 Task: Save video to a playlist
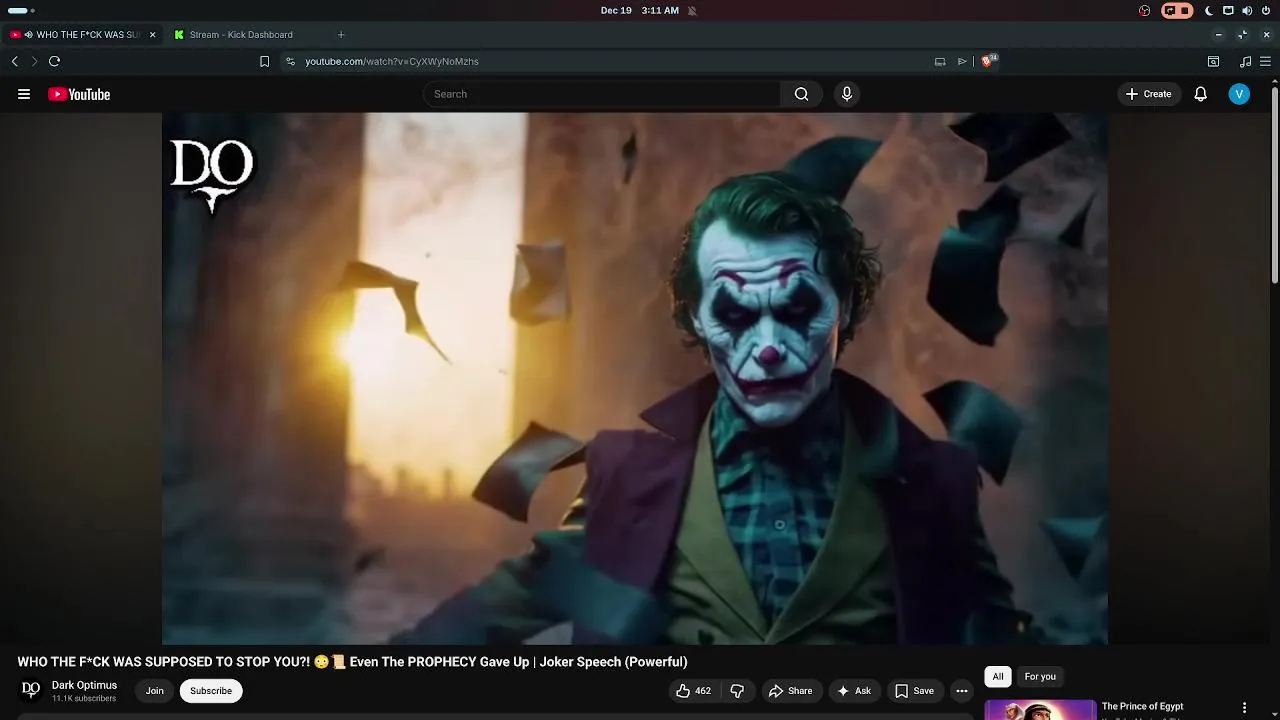(914, 691)
